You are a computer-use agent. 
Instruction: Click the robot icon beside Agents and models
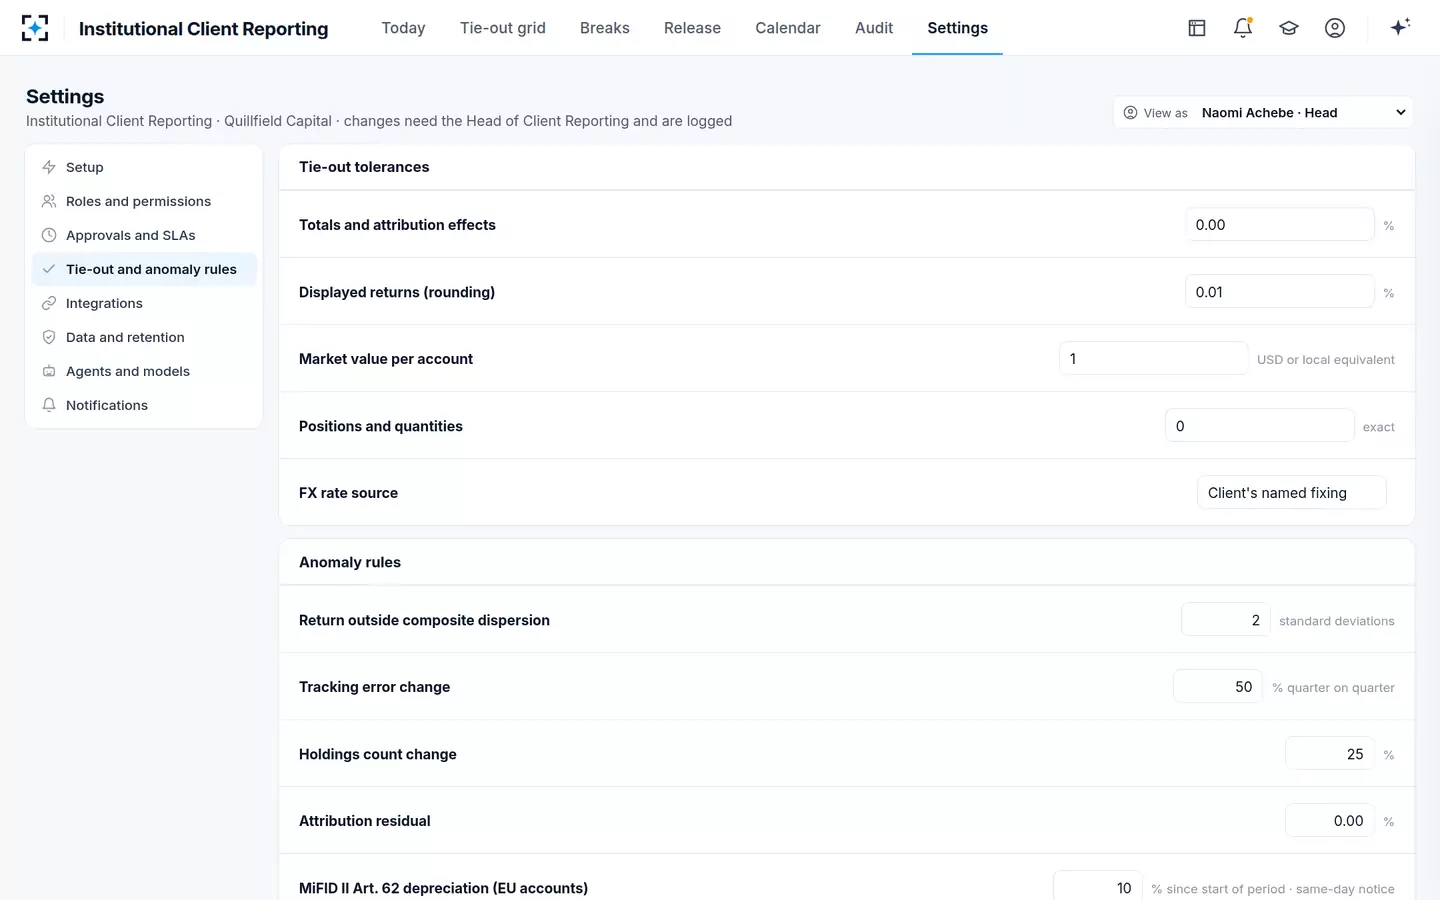coord(49,371)
